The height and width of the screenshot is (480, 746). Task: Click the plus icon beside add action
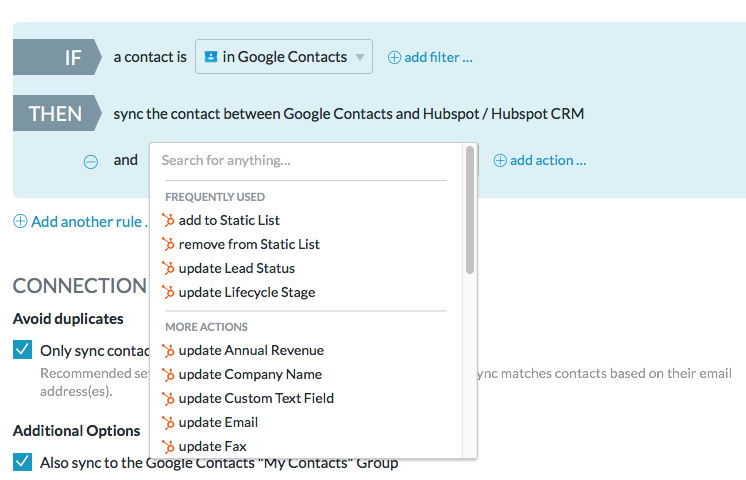click(x=500, y=161)
